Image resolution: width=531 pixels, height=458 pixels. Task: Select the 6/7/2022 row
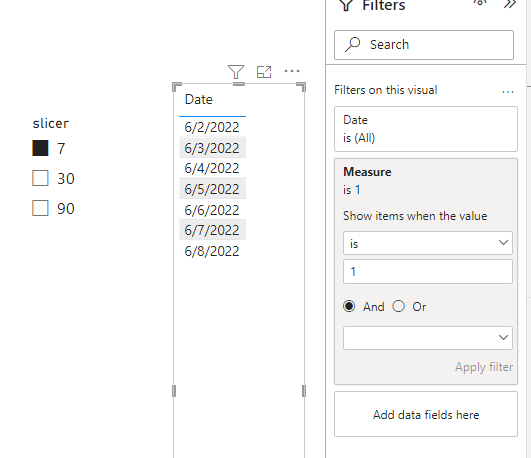tap(212, 230)
